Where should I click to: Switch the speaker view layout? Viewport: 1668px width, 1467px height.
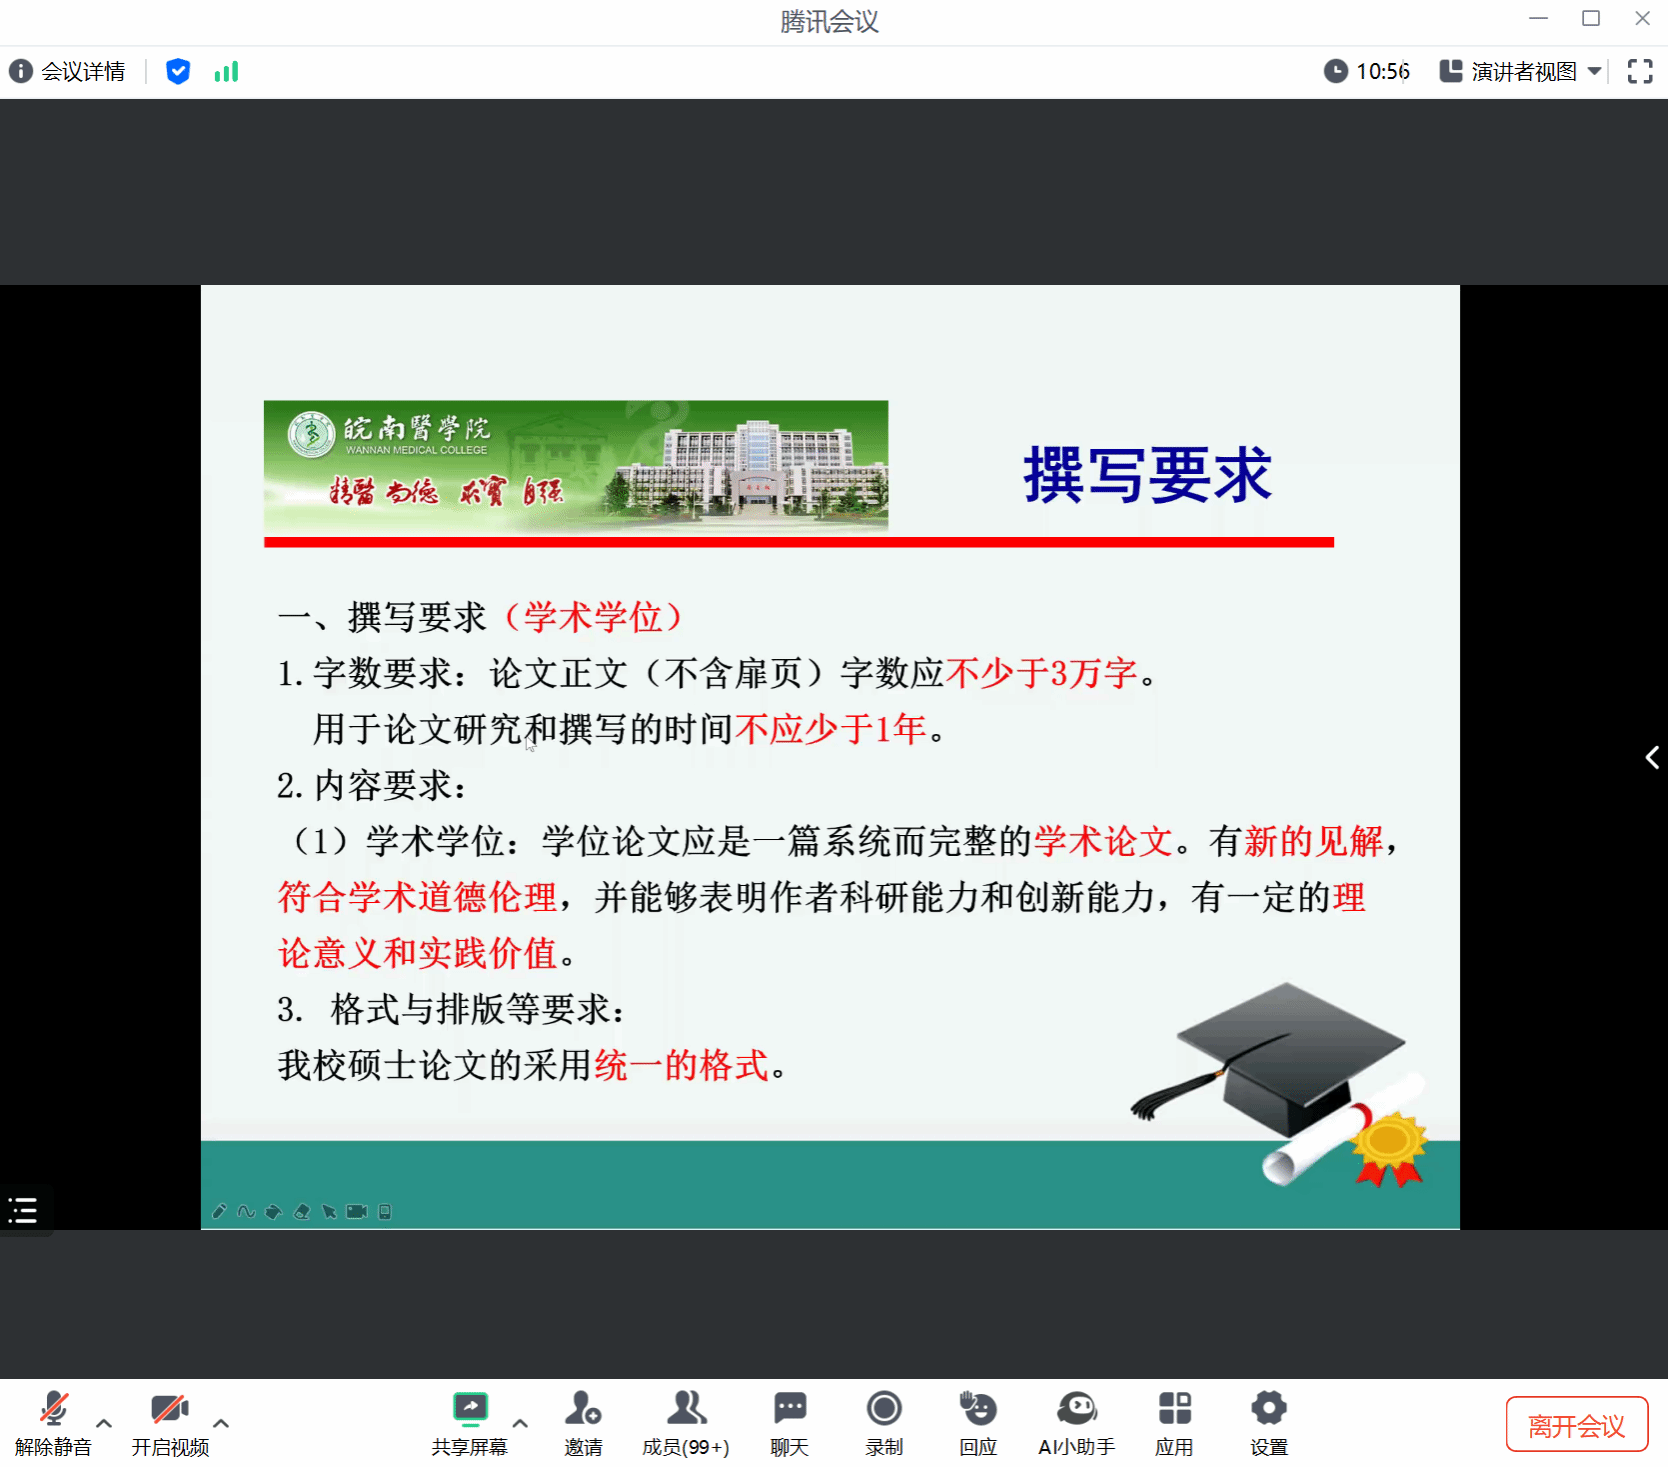[1520, 71]
